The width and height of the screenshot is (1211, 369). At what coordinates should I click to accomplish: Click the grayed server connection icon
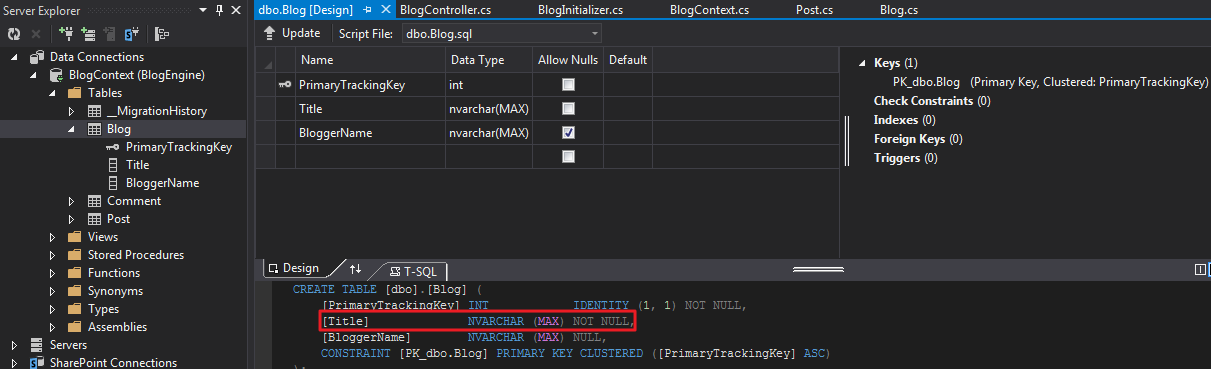click(111, 34)
